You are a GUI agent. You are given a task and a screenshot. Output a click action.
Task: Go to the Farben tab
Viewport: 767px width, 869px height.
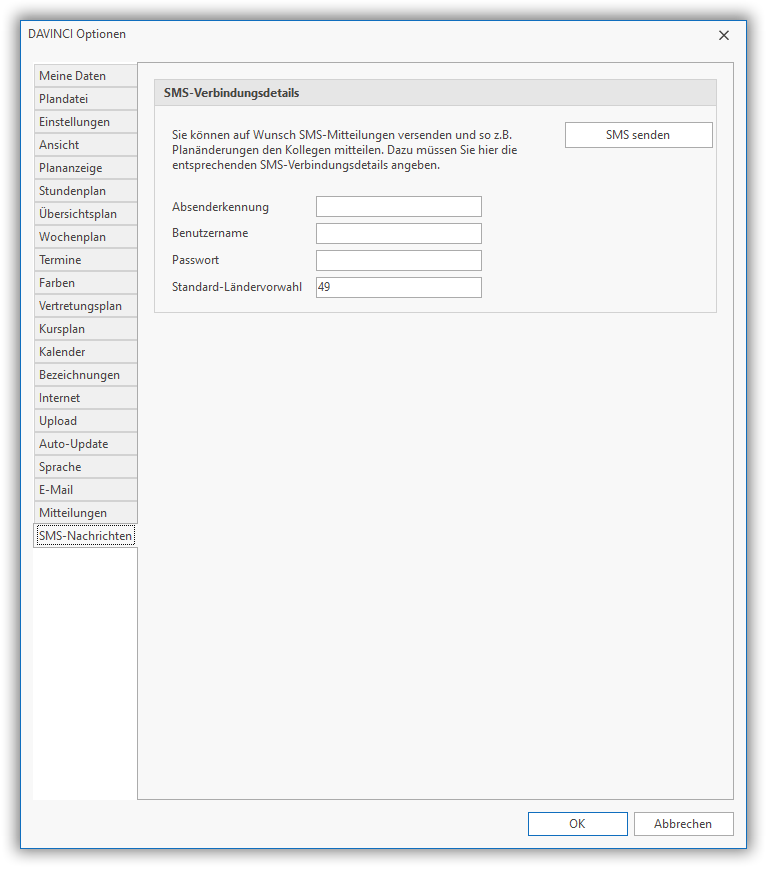(x=85, y=283)
